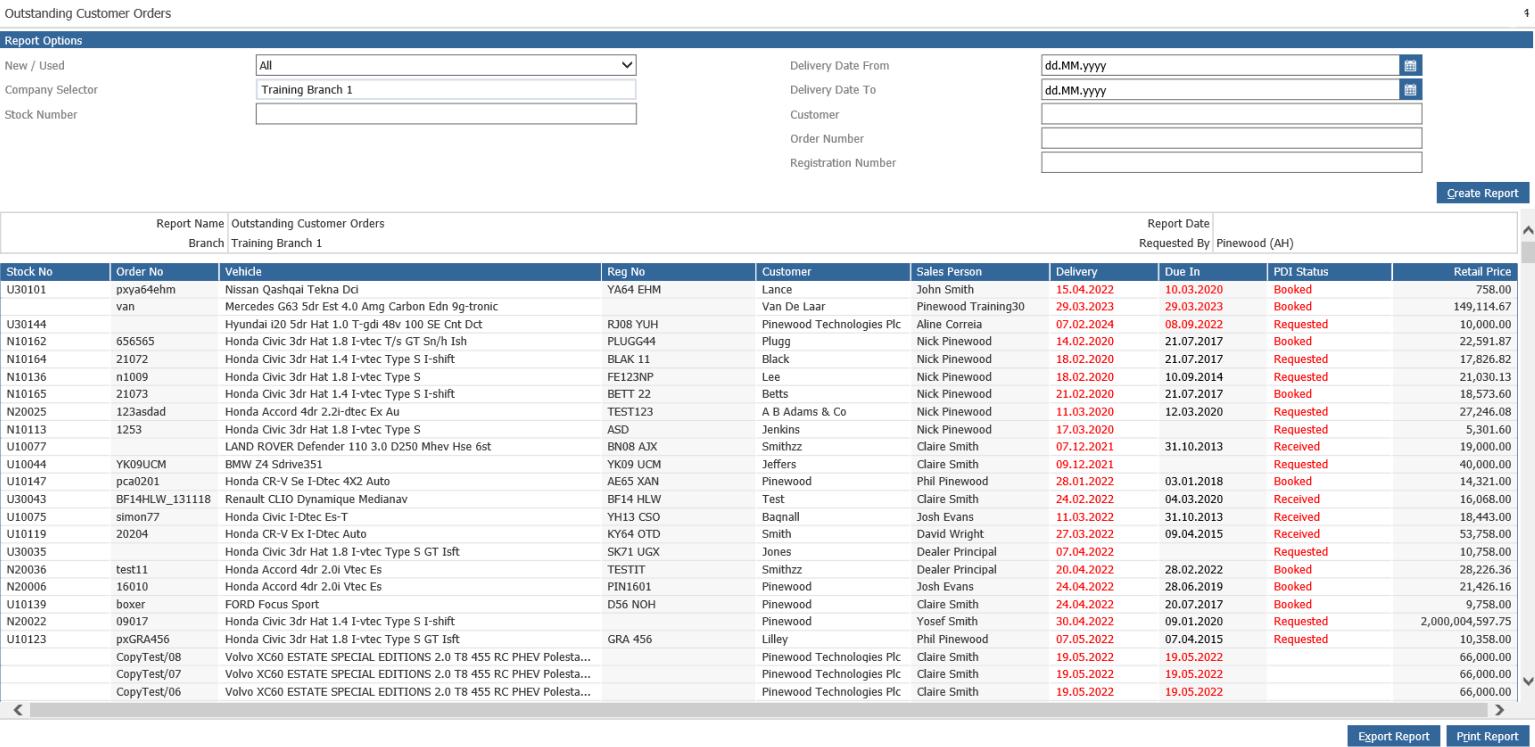Viewport: 1535px width, 747px height.
Task: Click sales person David Wright
Action: [x=950, y=534]
